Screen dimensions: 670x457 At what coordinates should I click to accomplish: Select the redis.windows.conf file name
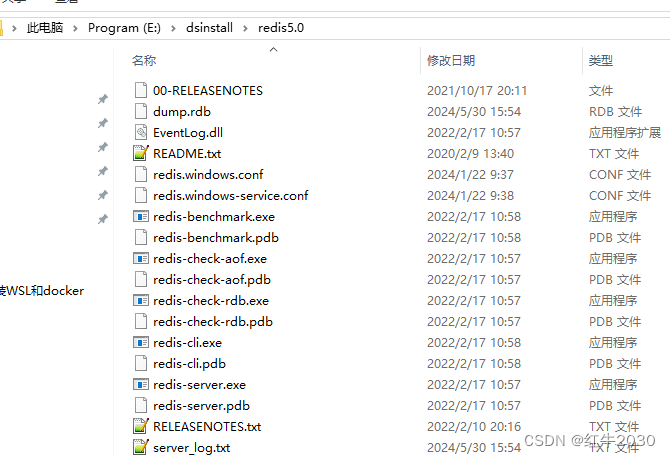[x=208, y=174]
